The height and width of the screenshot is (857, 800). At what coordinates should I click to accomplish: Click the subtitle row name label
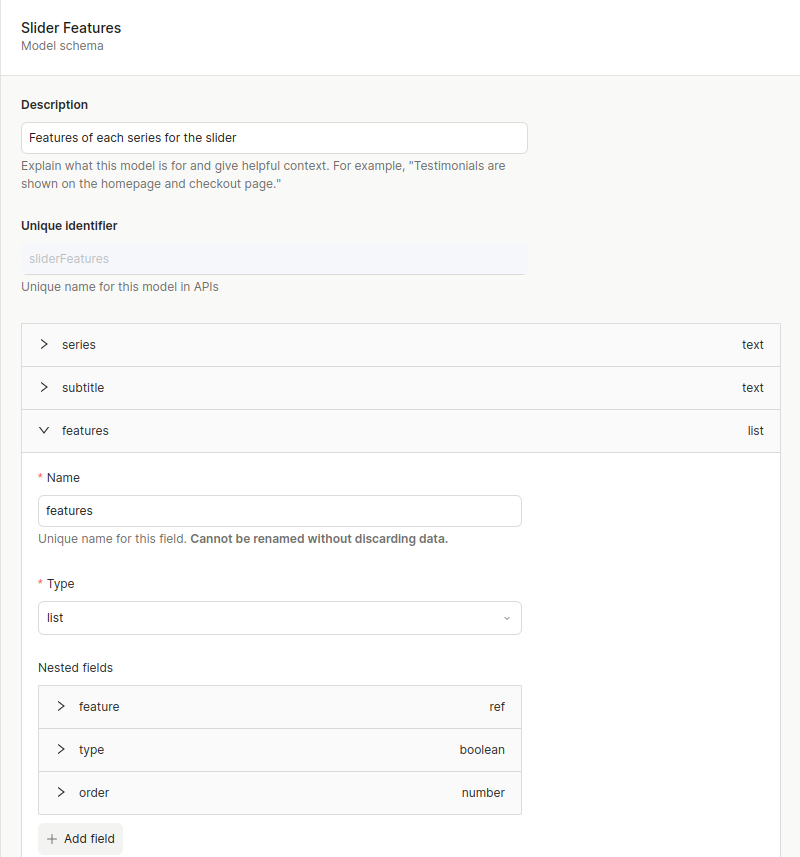point(83,387)
